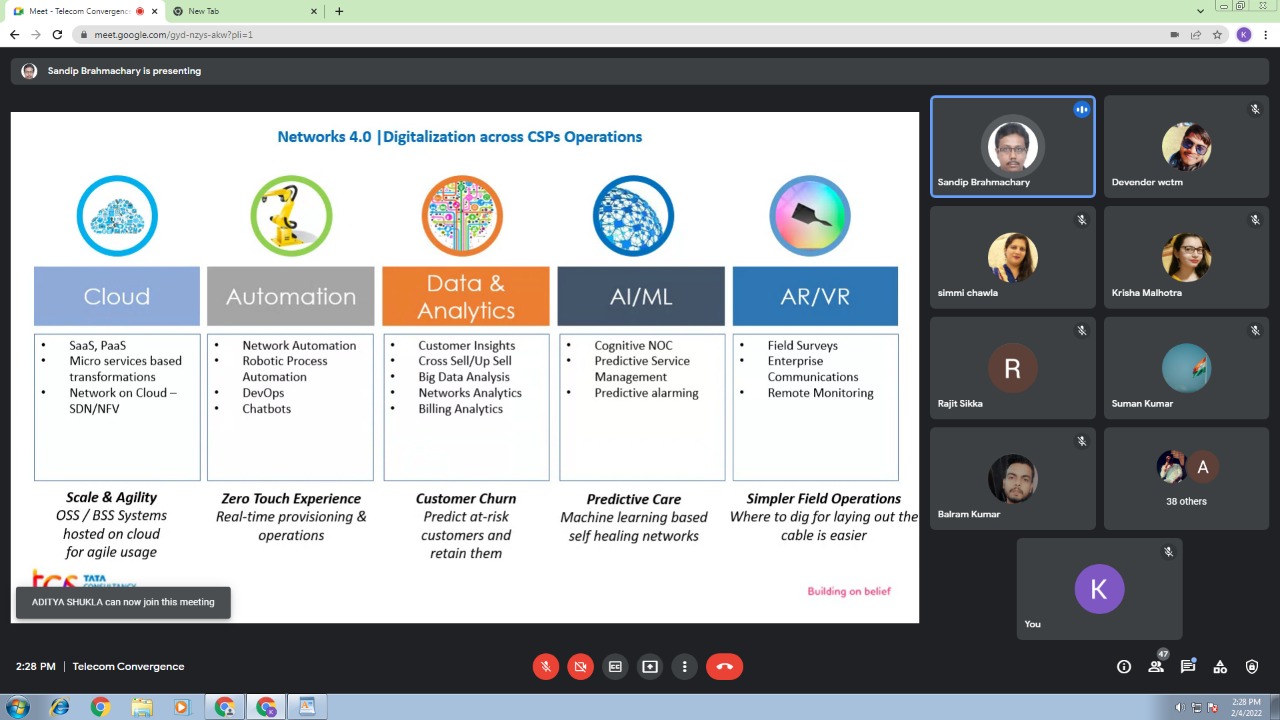Open the chat panel

coord(1188,667)
